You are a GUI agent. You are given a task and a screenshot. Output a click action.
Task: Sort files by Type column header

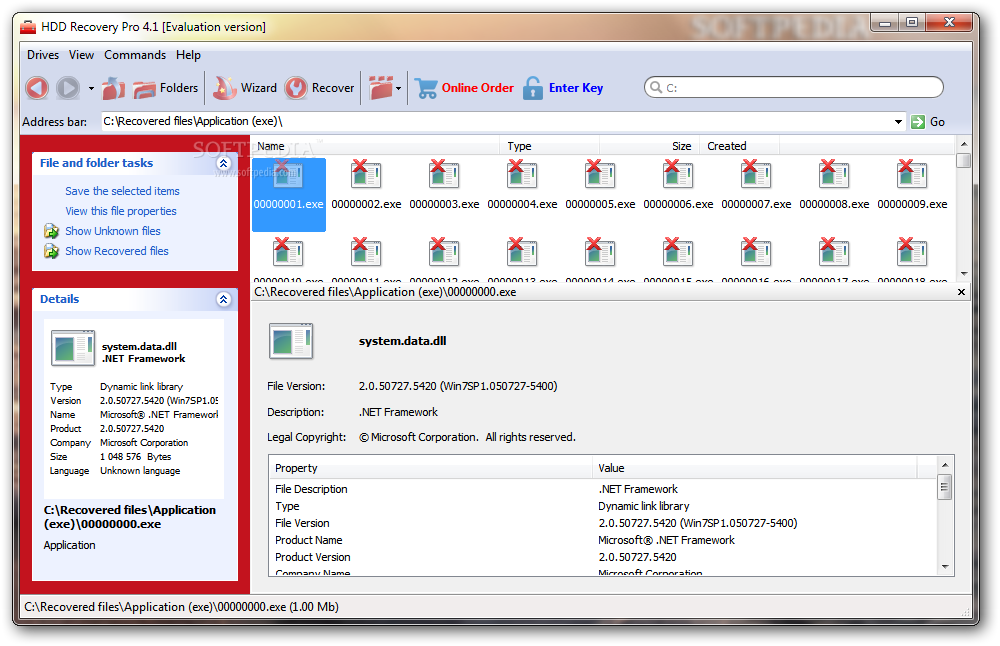point(549,146)
